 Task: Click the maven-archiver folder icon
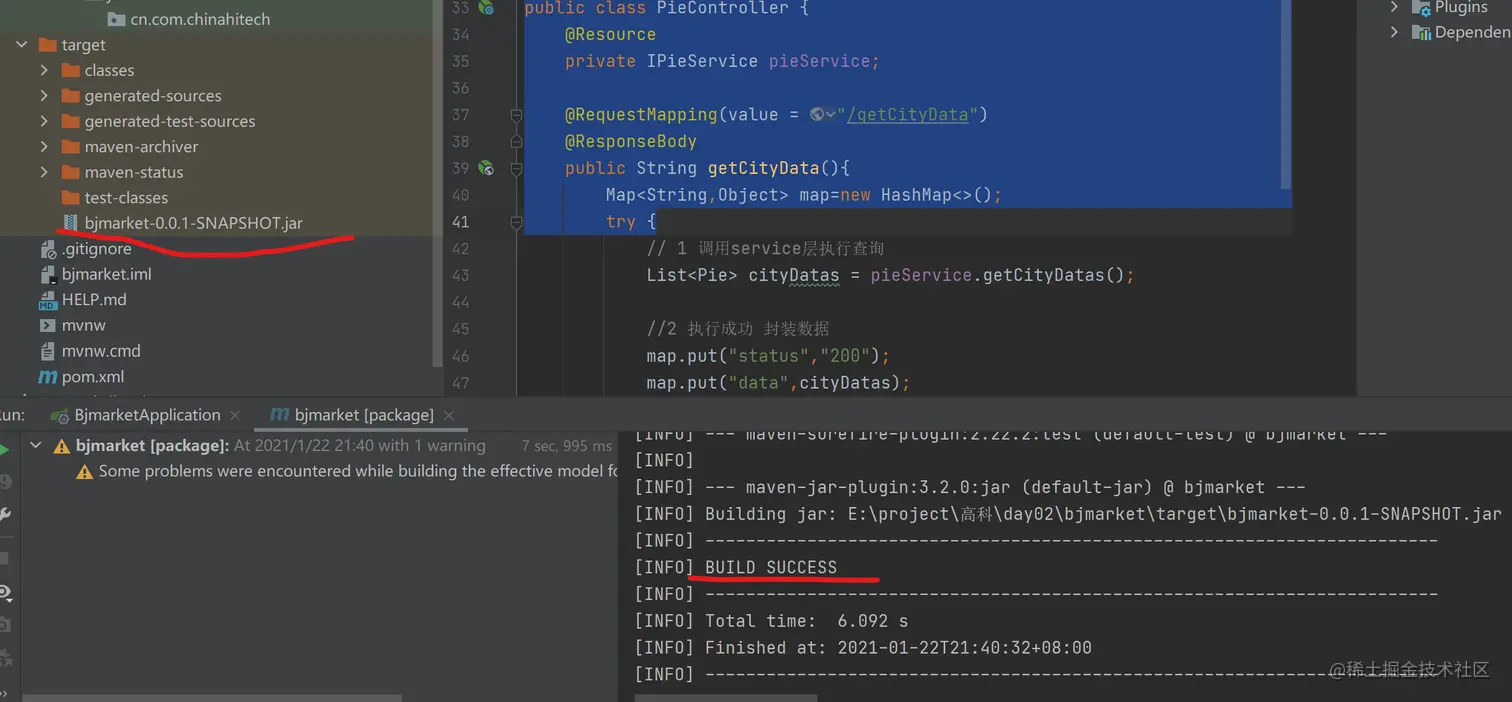point(70,147)
